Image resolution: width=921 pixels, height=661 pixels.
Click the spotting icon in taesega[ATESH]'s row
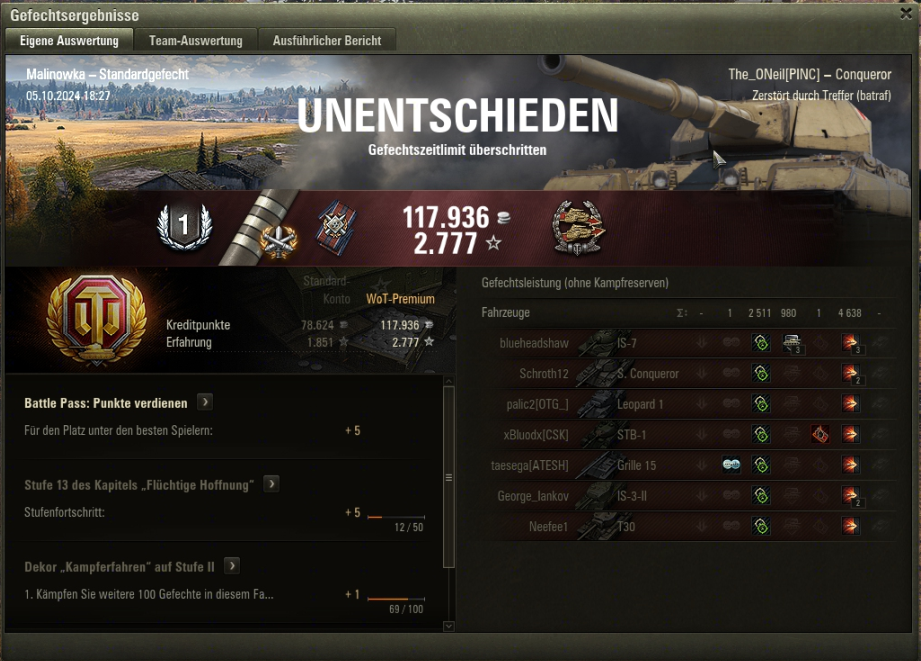731,465
